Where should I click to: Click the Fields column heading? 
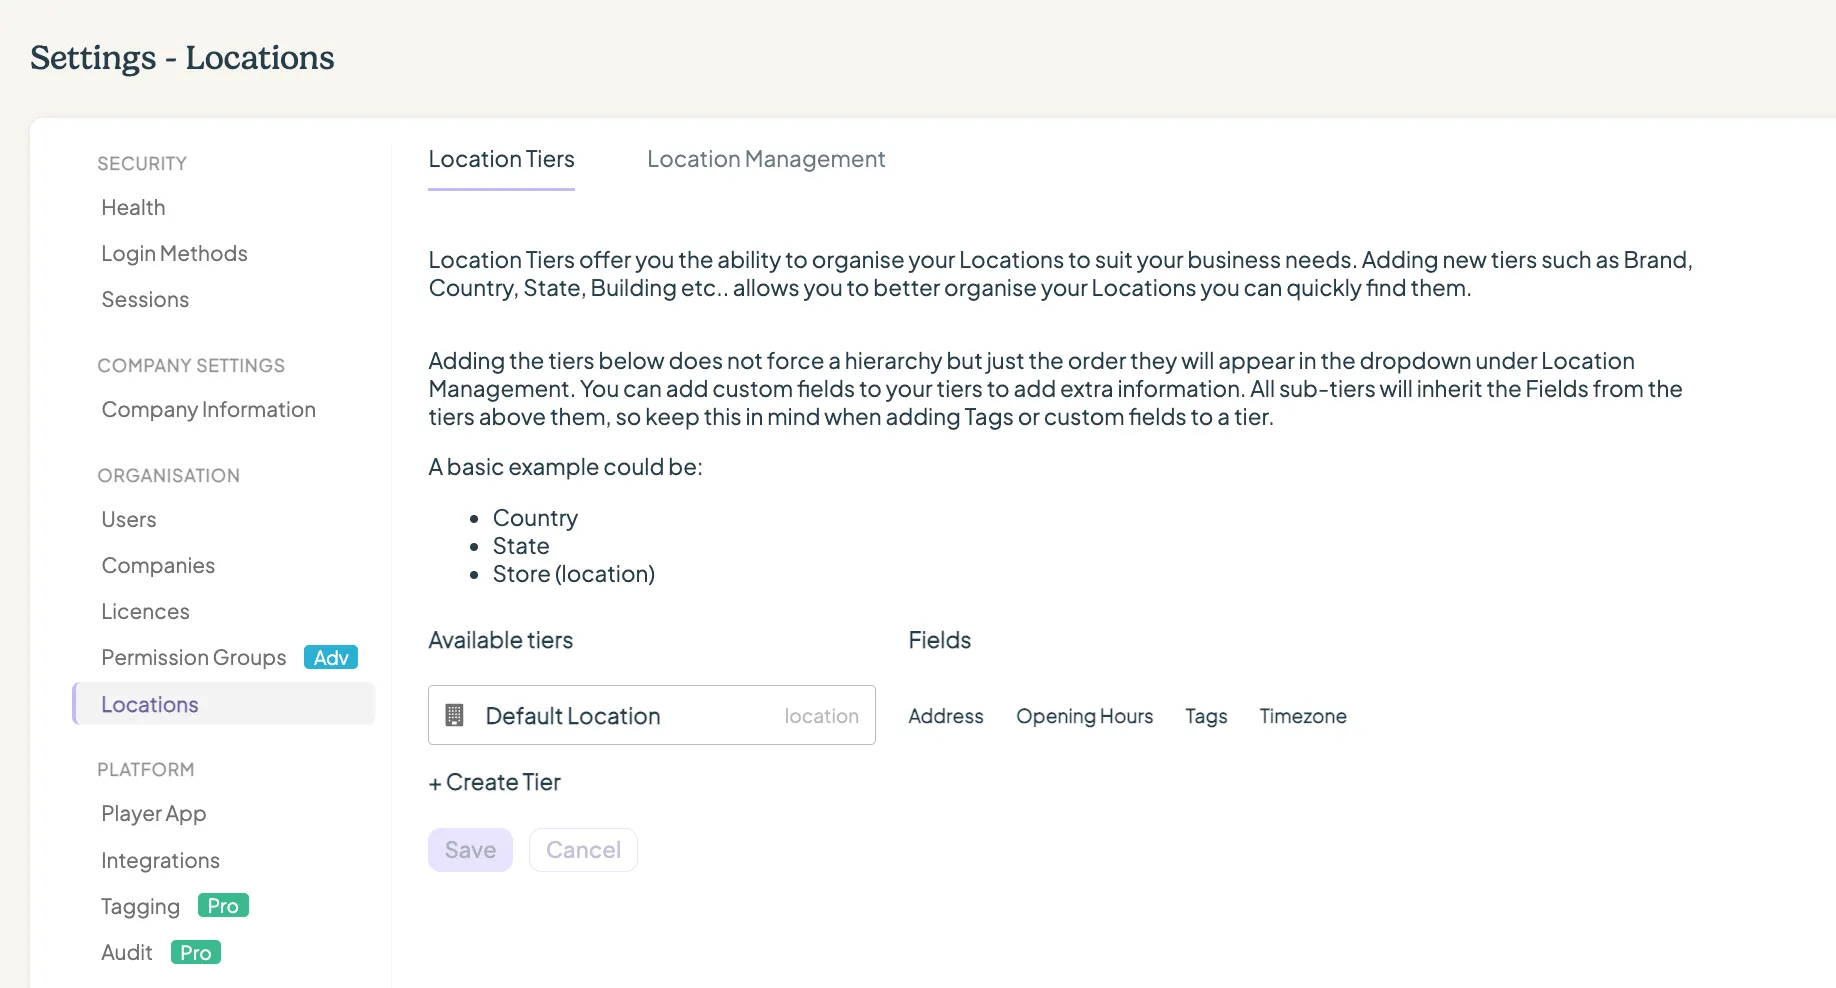coord(939,640)
